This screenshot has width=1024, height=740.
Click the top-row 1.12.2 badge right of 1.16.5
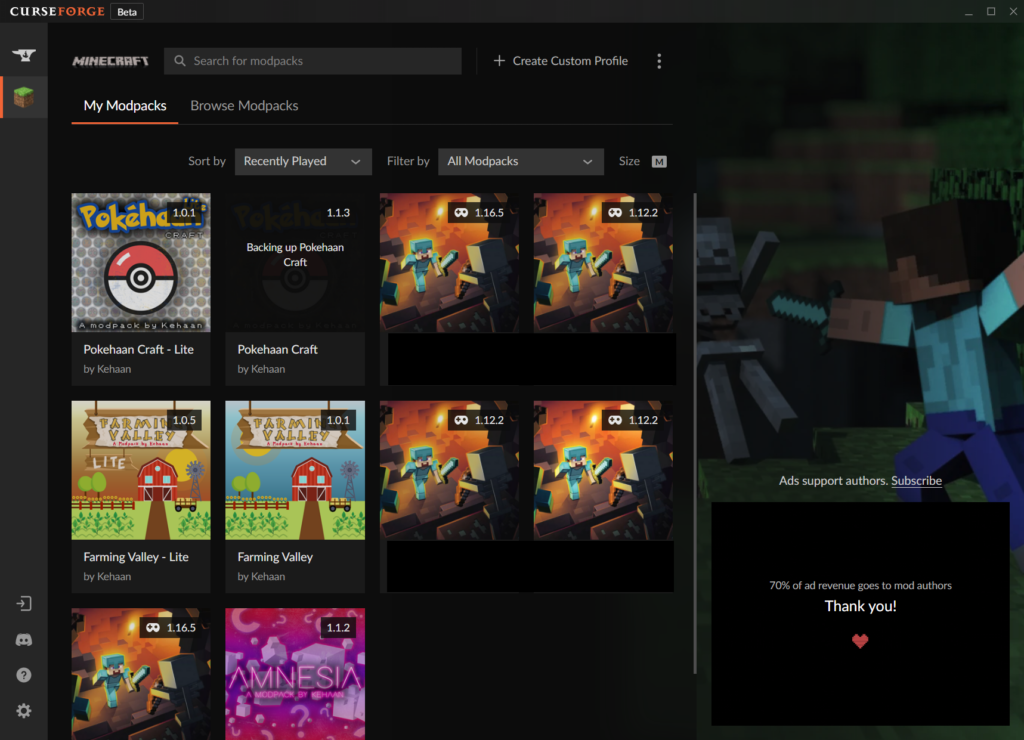click(633, 213)
